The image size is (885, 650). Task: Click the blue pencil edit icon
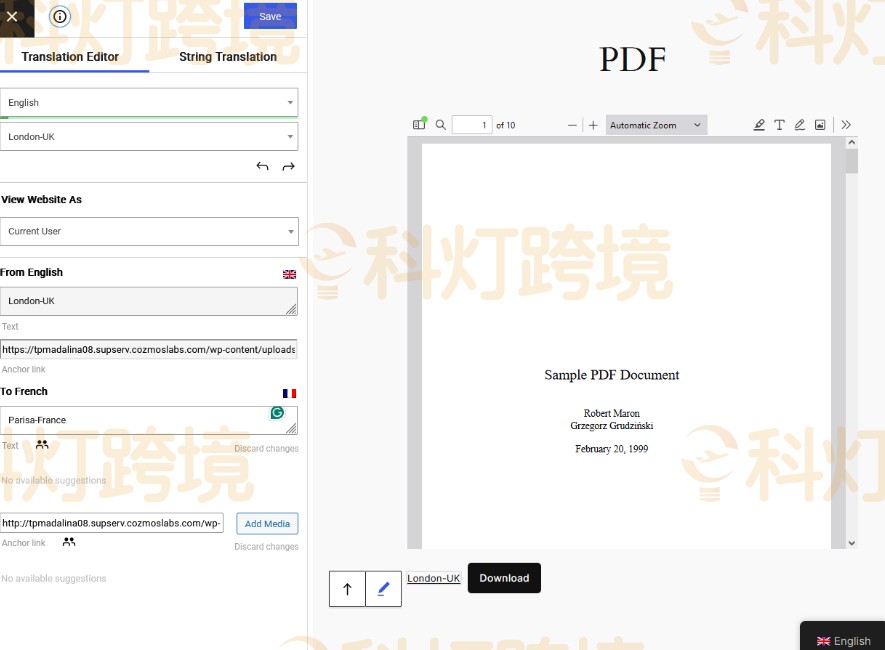(383, 589)
